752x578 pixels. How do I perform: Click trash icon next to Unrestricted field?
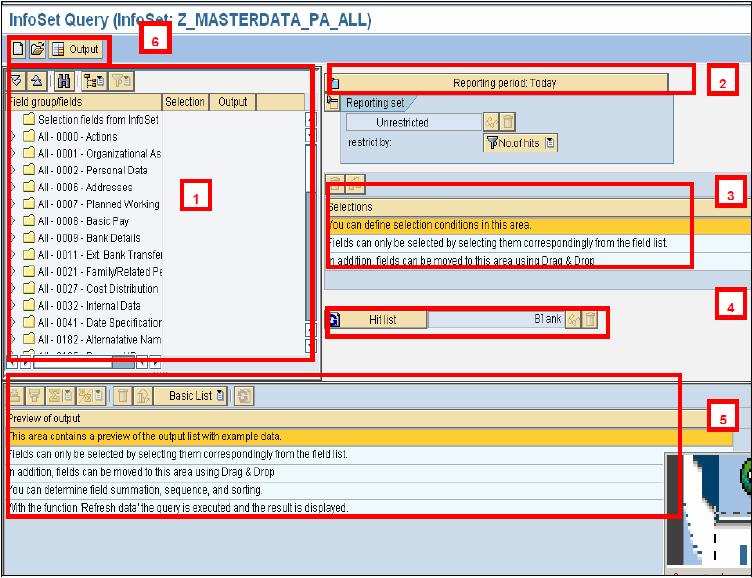coord(508,122)
